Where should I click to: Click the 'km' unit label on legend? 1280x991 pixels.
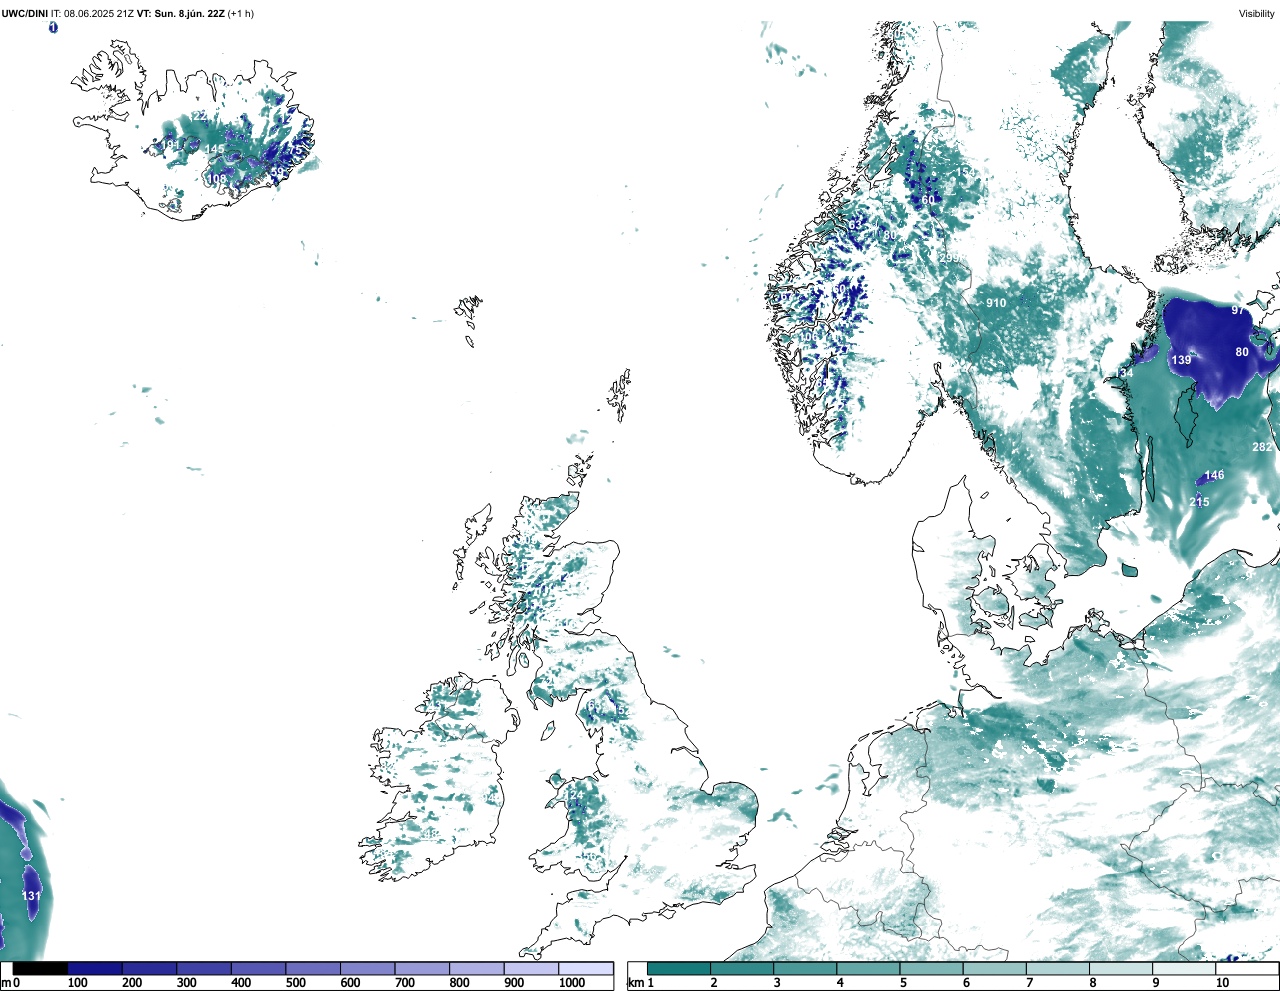[635, 983]
